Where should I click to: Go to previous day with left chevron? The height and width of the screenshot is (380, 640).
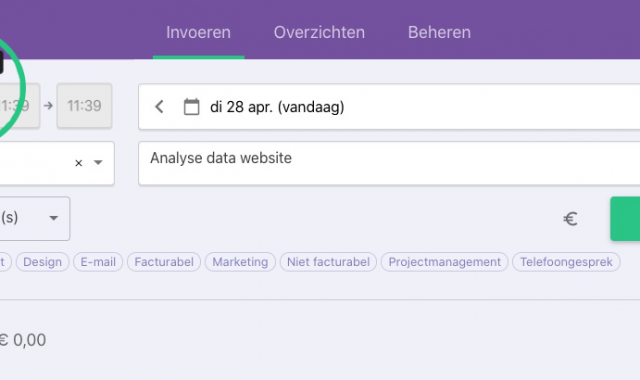tap(159, 107)
